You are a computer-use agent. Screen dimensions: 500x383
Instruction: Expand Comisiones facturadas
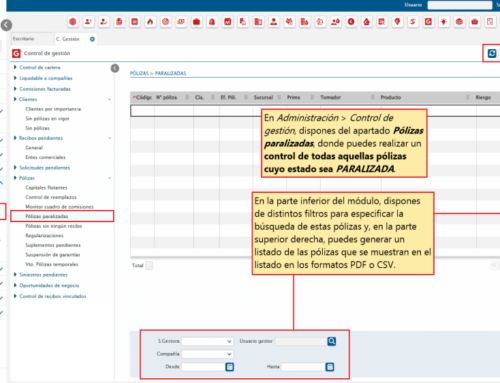(x=15, y=89)
